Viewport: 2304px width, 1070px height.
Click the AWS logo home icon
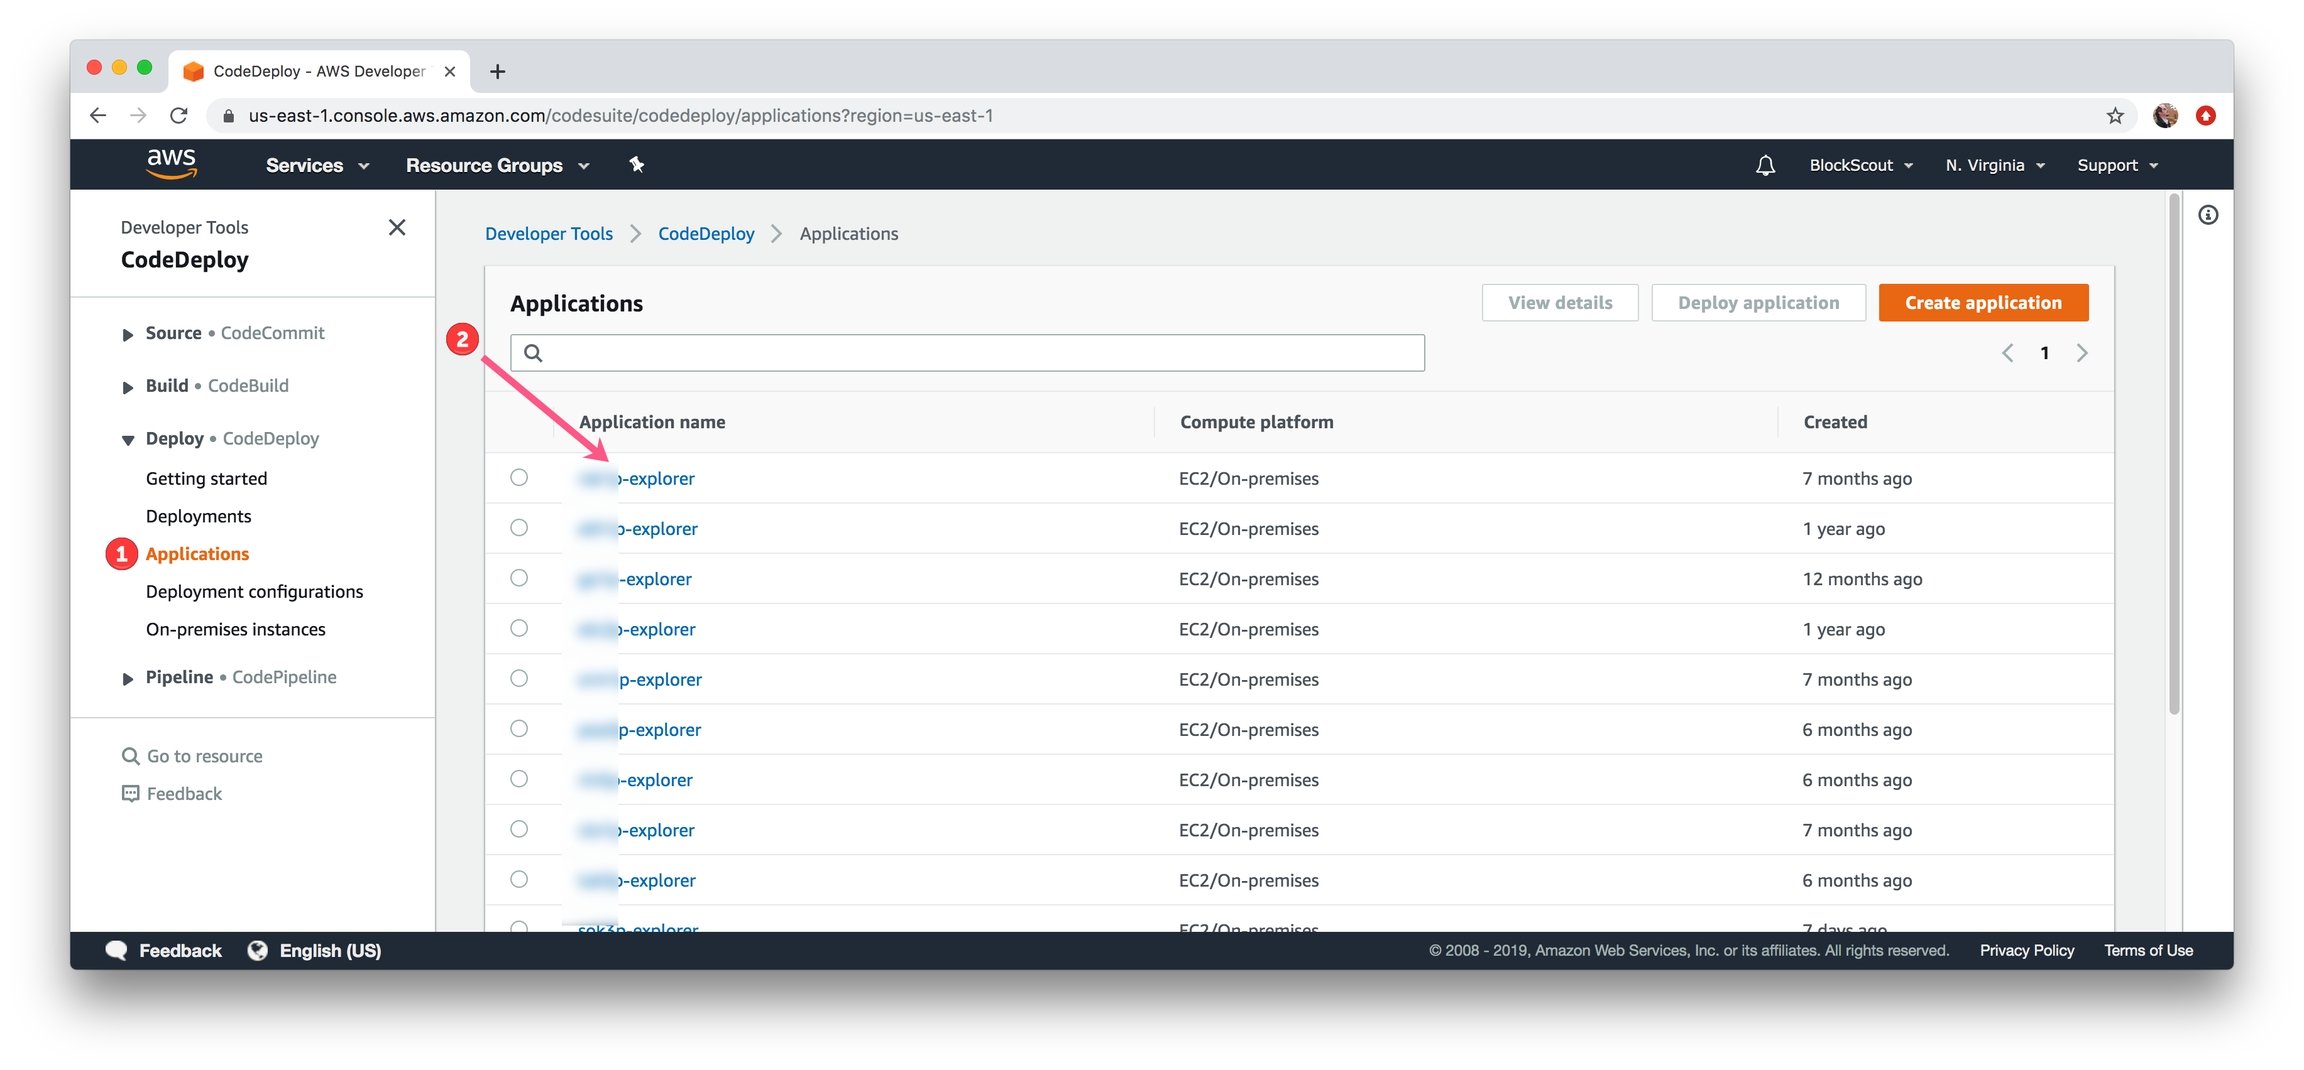point(171,164)
